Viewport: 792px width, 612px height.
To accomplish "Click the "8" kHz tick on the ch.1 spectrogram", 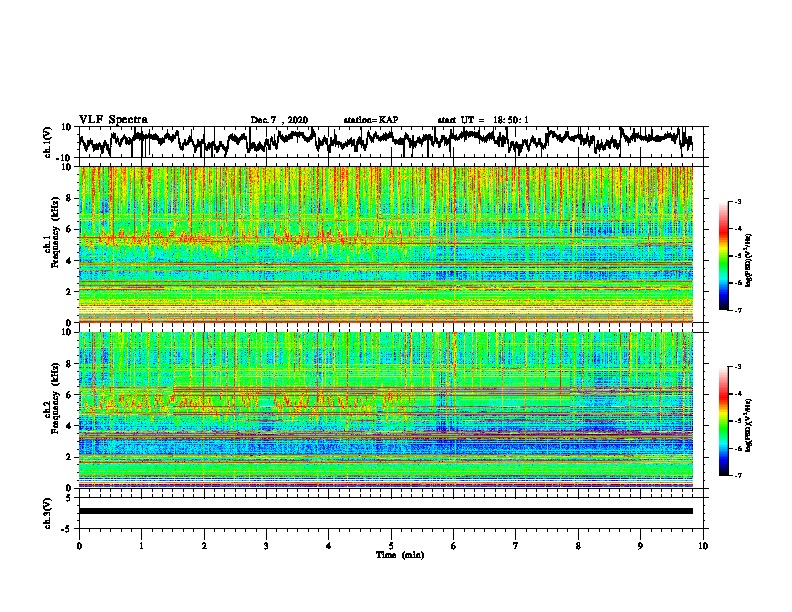I will [x=69, y=198].
